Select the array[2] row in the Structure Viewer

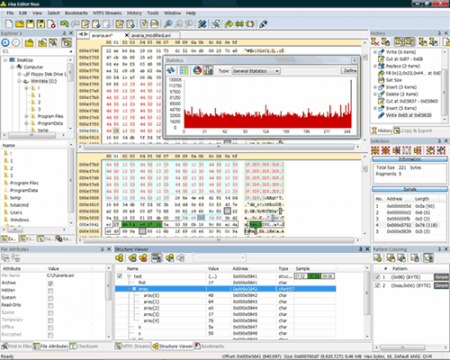[225, 308]
